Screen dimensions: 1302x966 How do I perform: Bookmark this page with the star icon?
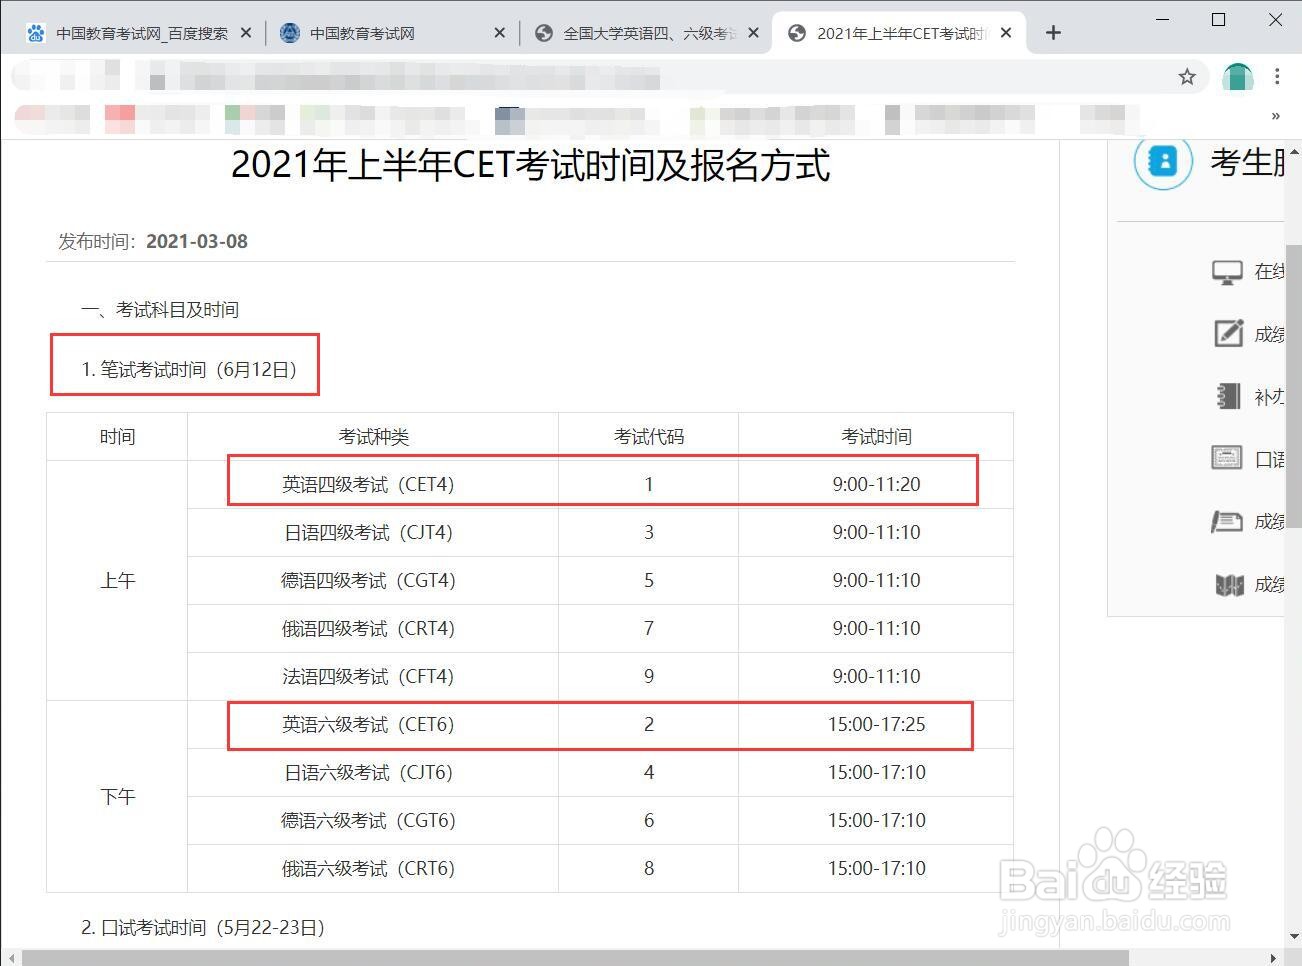[x=1187, y=77]
